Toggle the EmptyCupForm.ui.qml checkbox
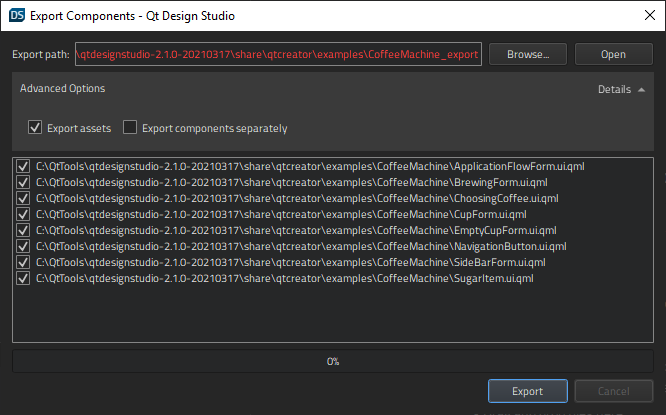 coord(24,231)
